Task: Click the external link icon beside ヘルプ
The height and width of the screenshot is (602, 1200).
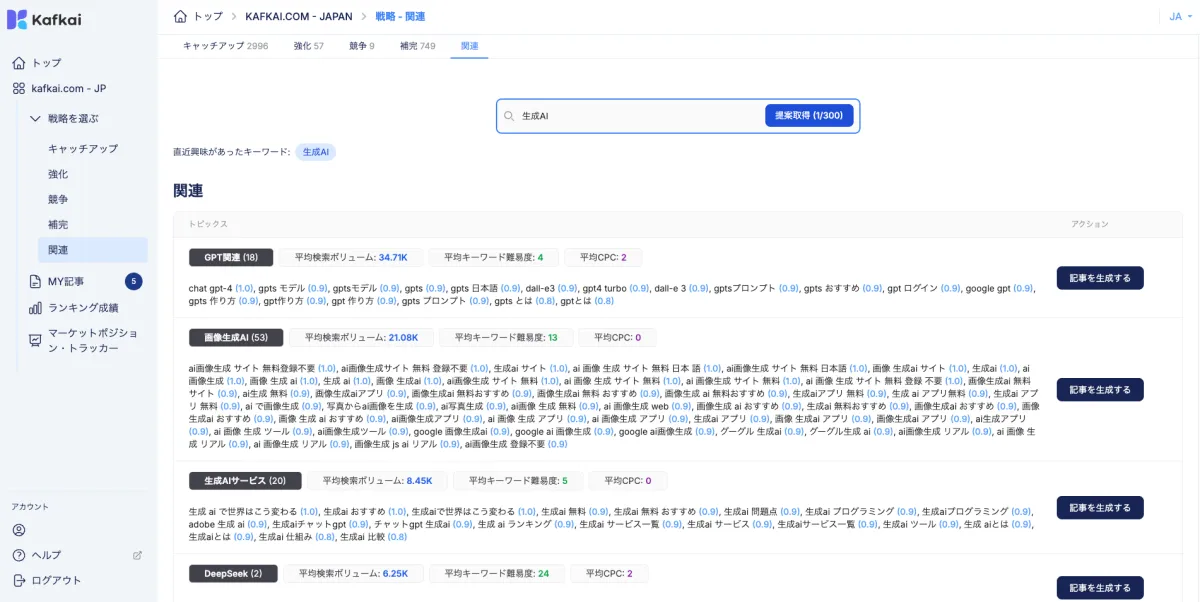Action: click(x=137, y=554)
